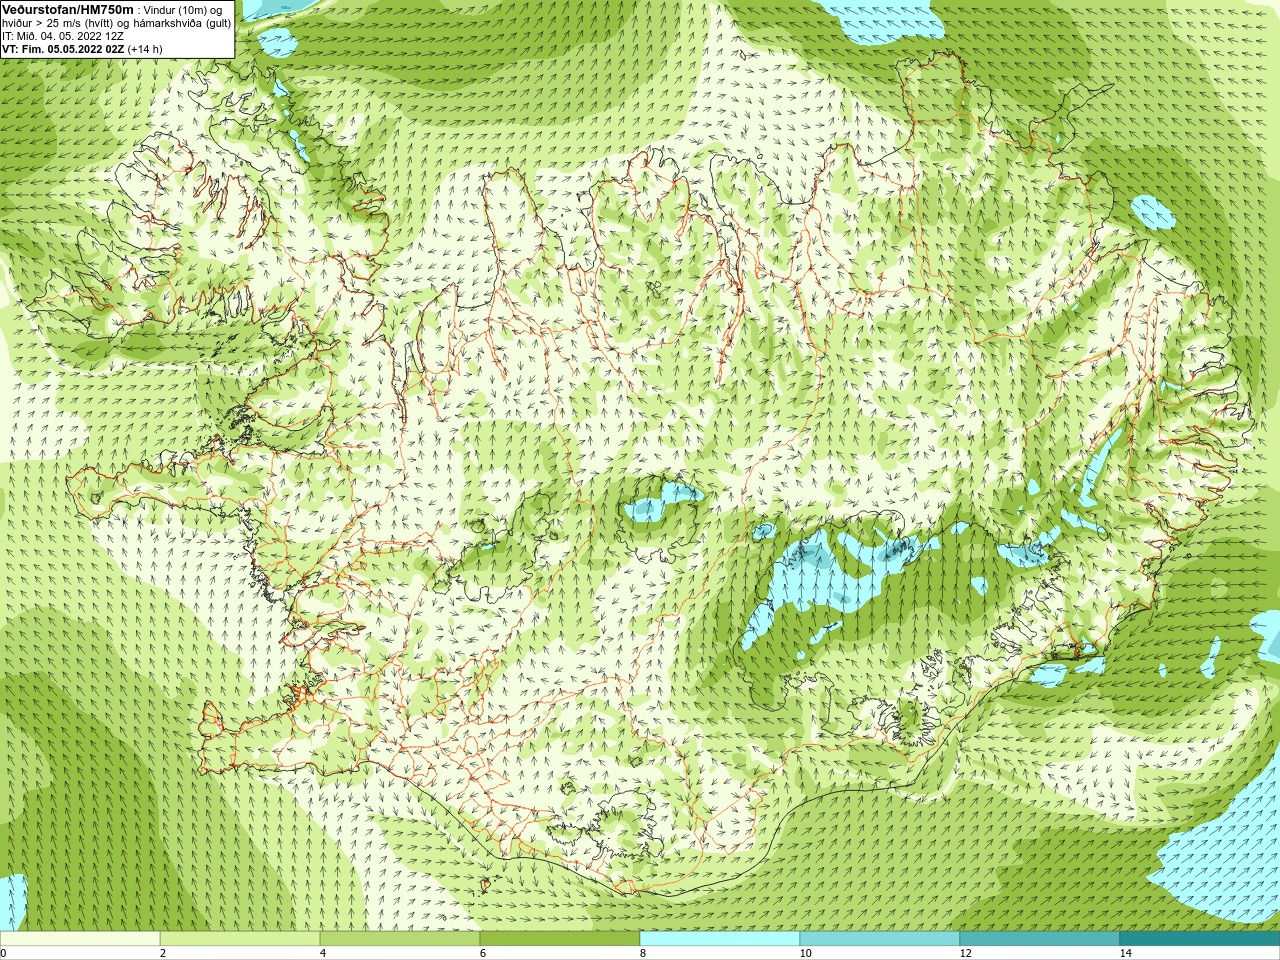Click the '4' label on the wind scale

(323, 953)
